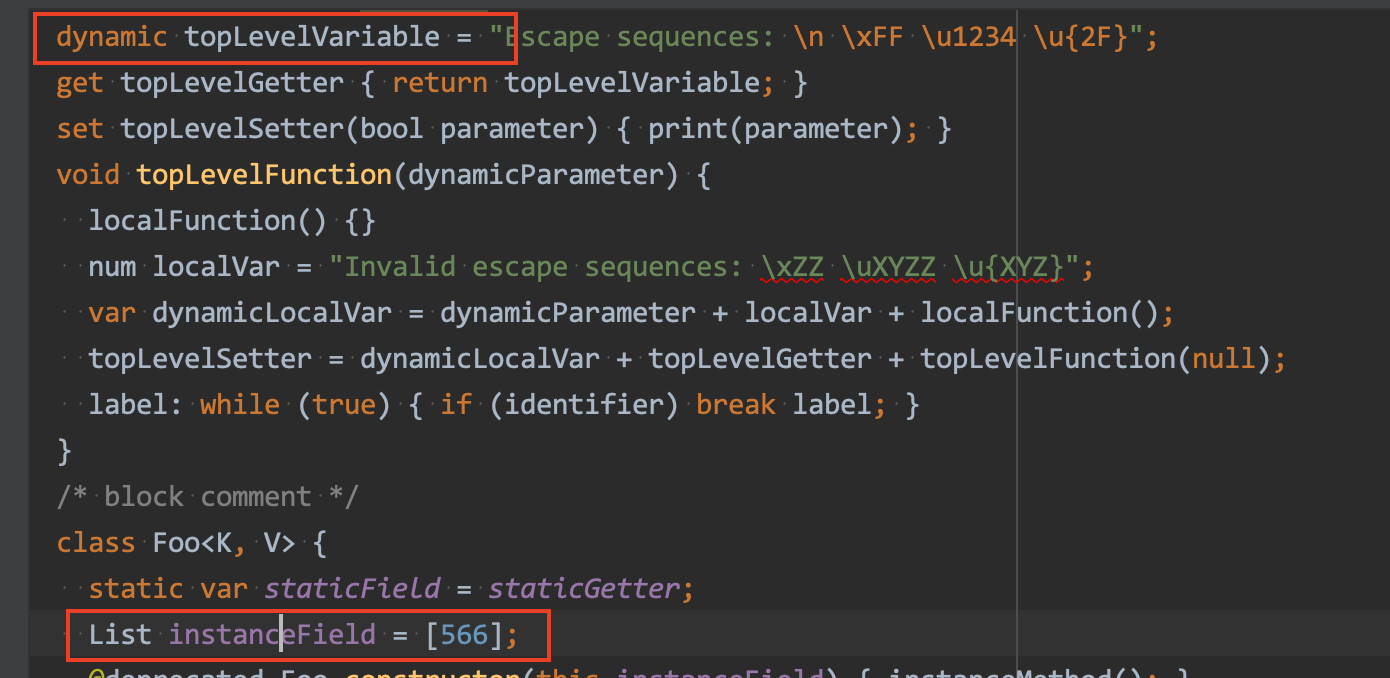
Task: Click the 'return' keyword
Action: [440, 83]
